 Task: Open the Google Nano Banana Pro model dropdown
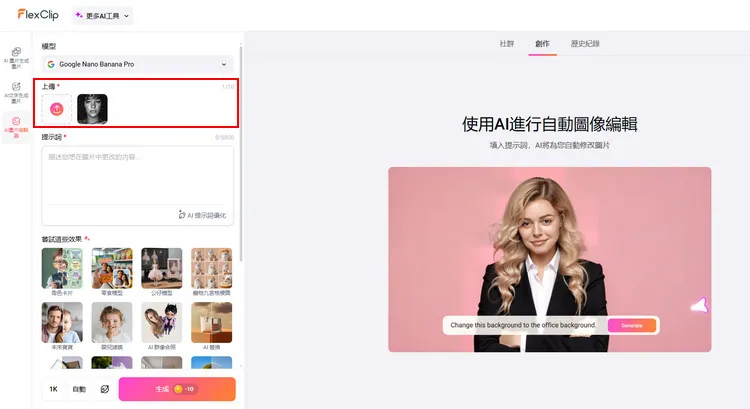[x=137, y=64]
